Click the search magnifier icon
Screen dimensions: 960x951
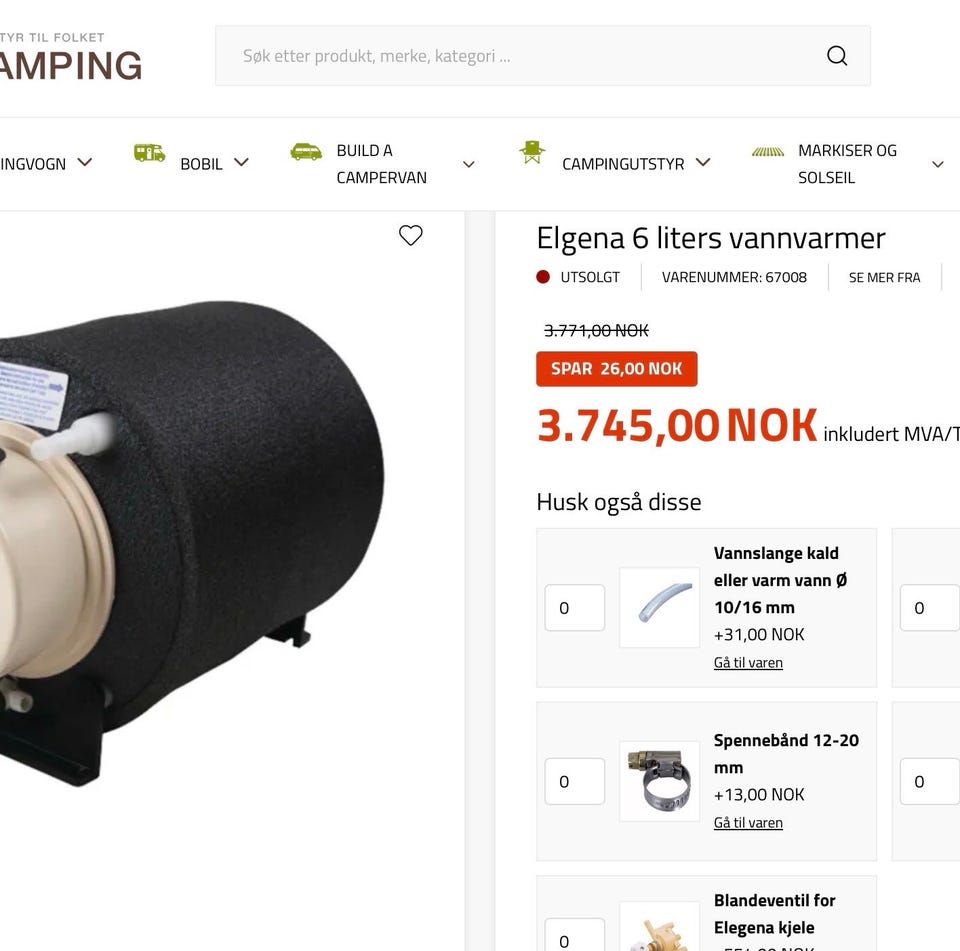[x=836, y=56]
